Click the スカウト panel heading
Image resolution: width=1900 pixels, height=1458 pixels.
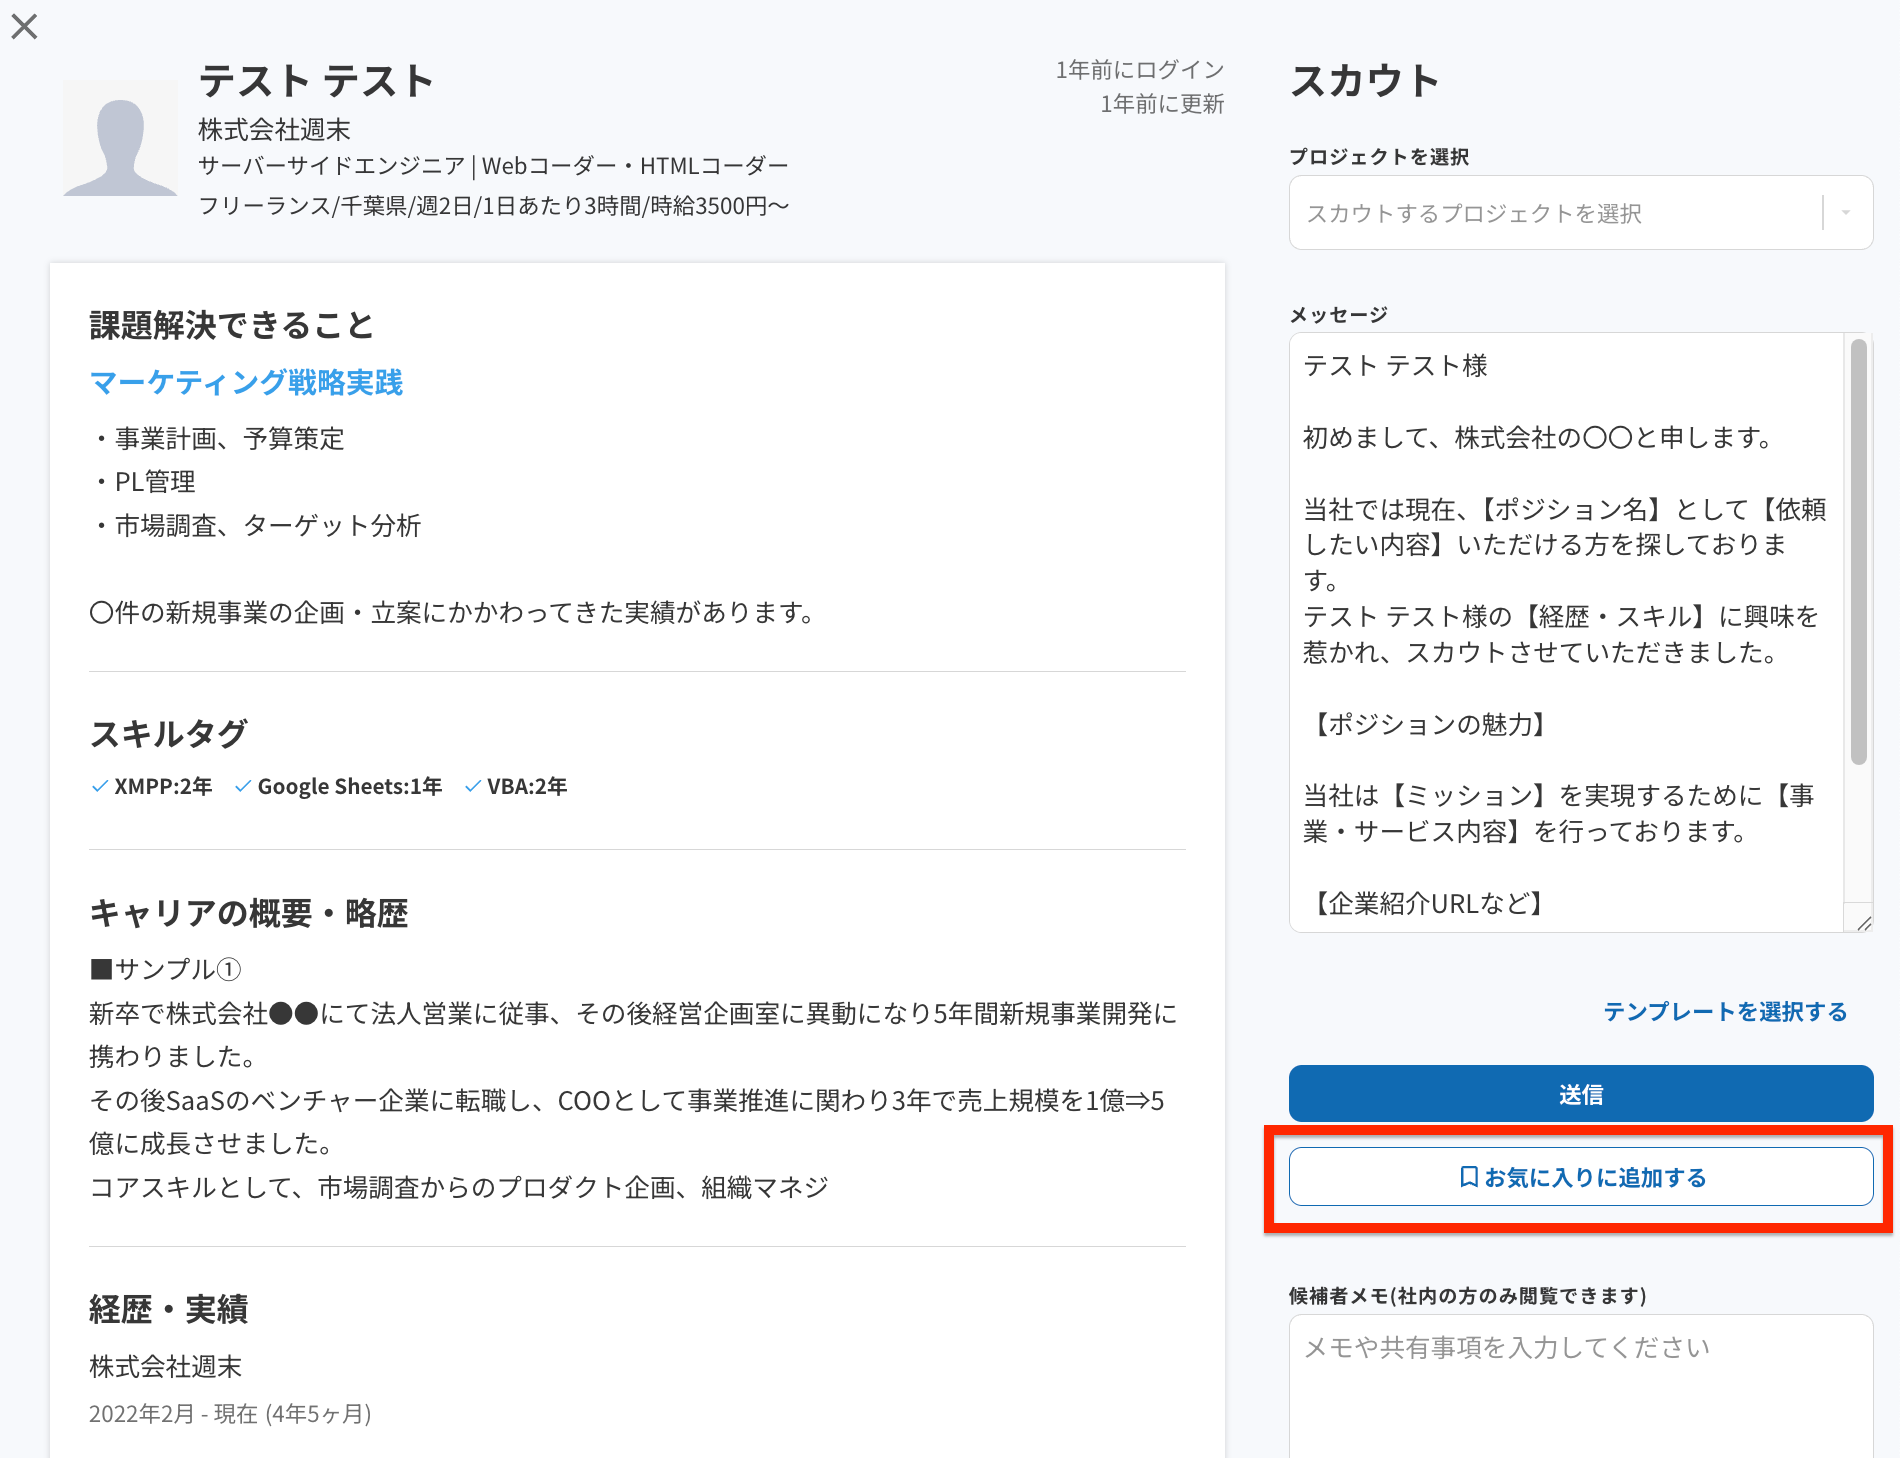1364,81
